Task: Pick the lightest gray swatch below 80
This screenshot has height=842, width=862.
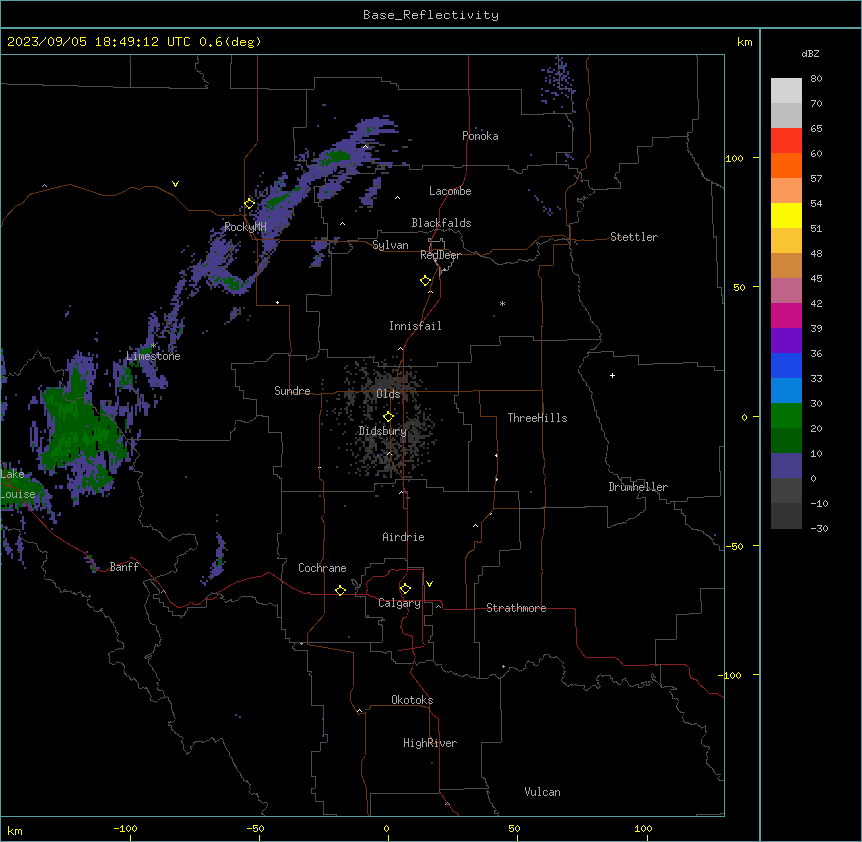Action: click(786, 91)
